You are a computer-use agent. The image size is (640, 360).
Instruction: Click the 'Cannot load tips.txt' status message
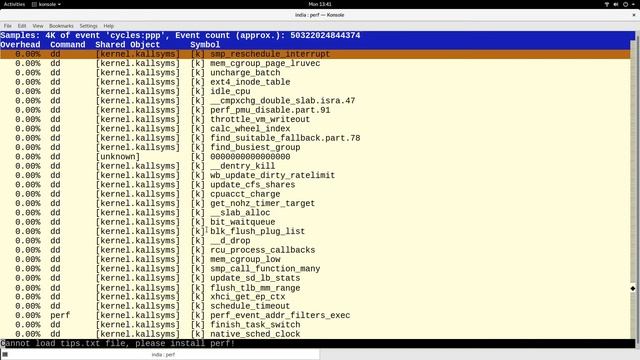[118, 344]
